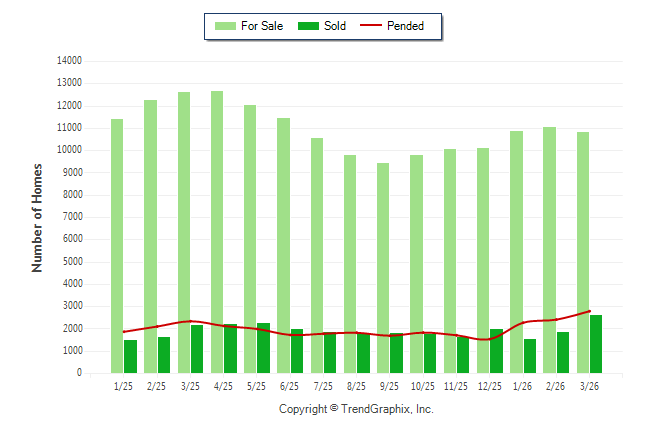Toggle the For Sale legend label
646x434 pixels.
262,26
